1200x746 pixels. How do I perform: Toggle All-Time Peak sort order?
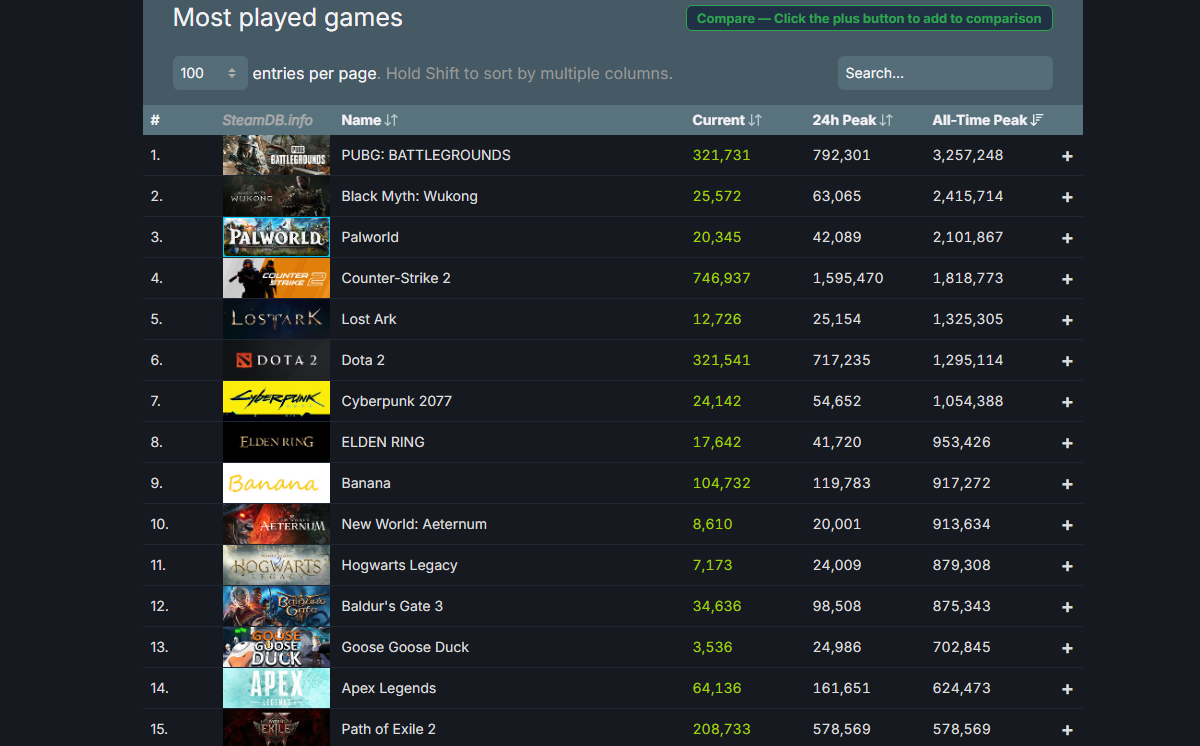(987, 120)
